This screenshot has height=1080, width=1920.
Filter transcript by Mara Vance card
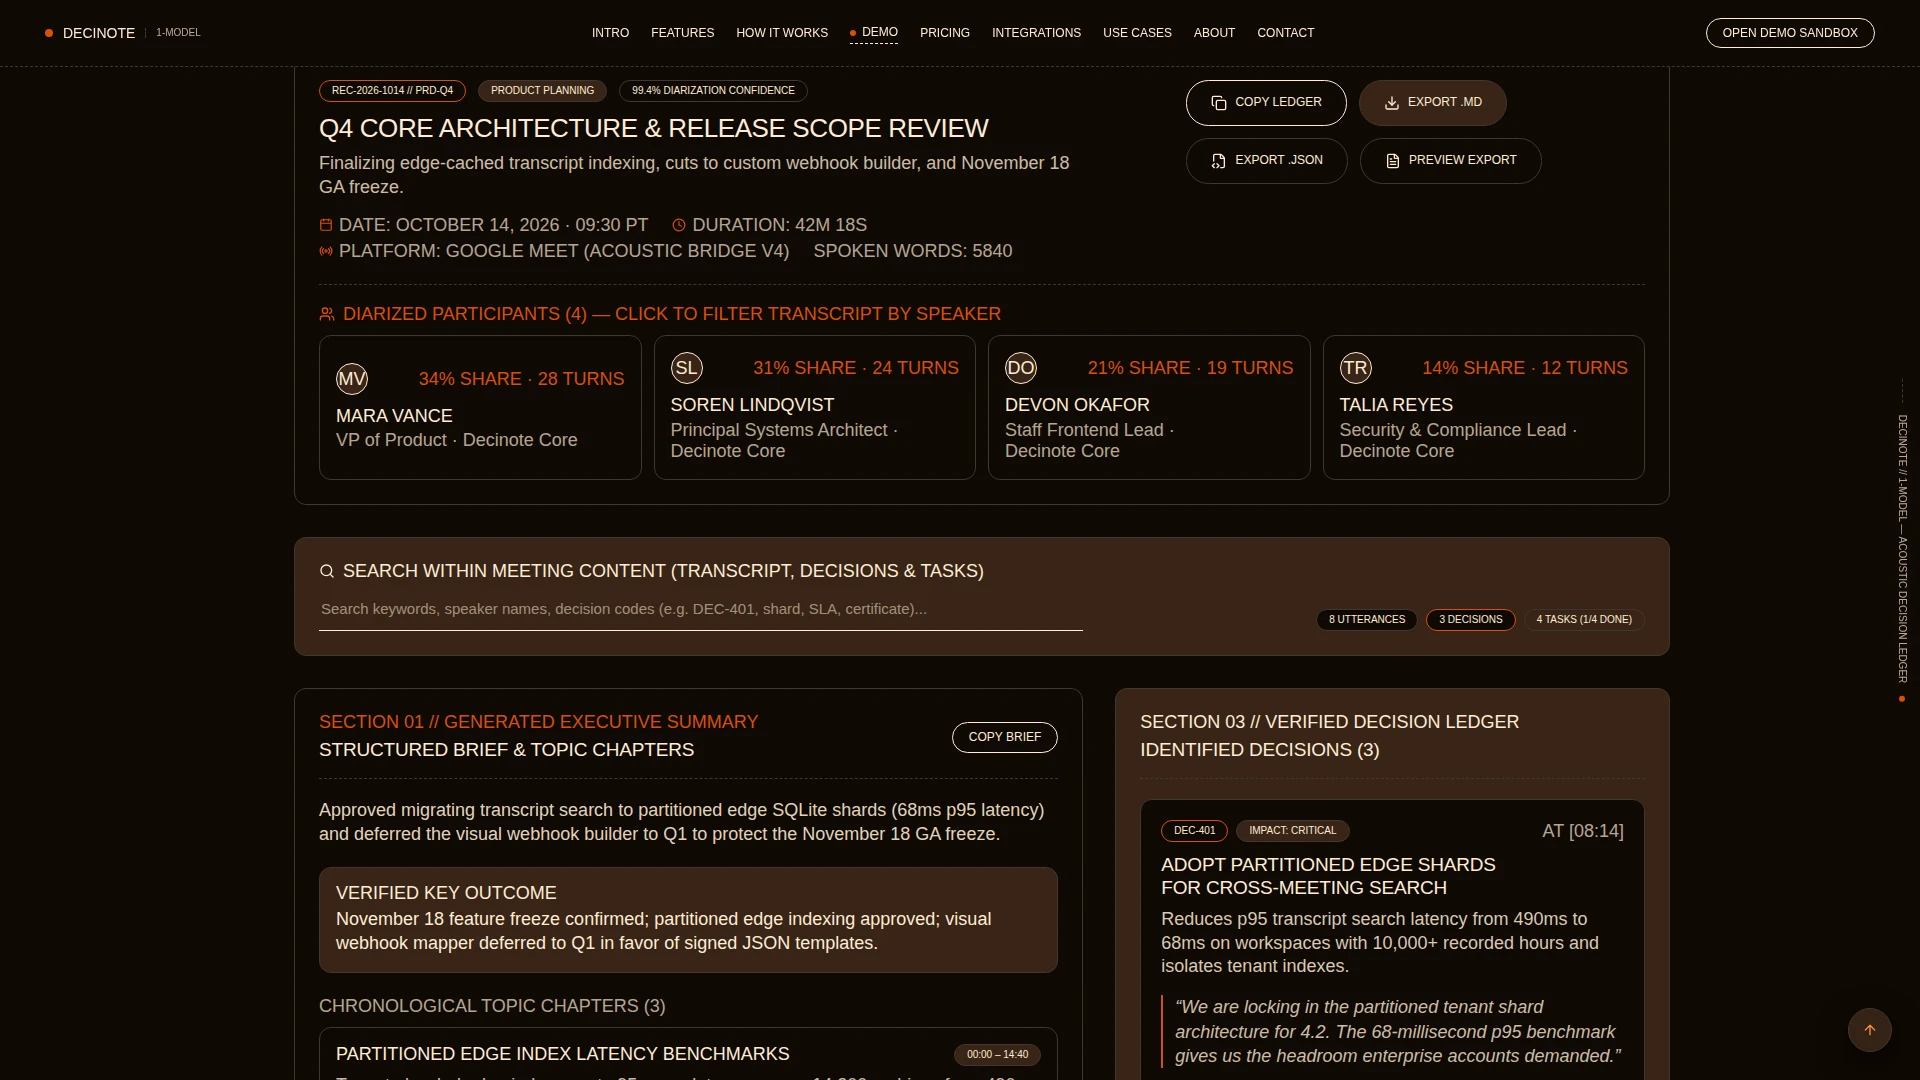click(x=480, y=408)
